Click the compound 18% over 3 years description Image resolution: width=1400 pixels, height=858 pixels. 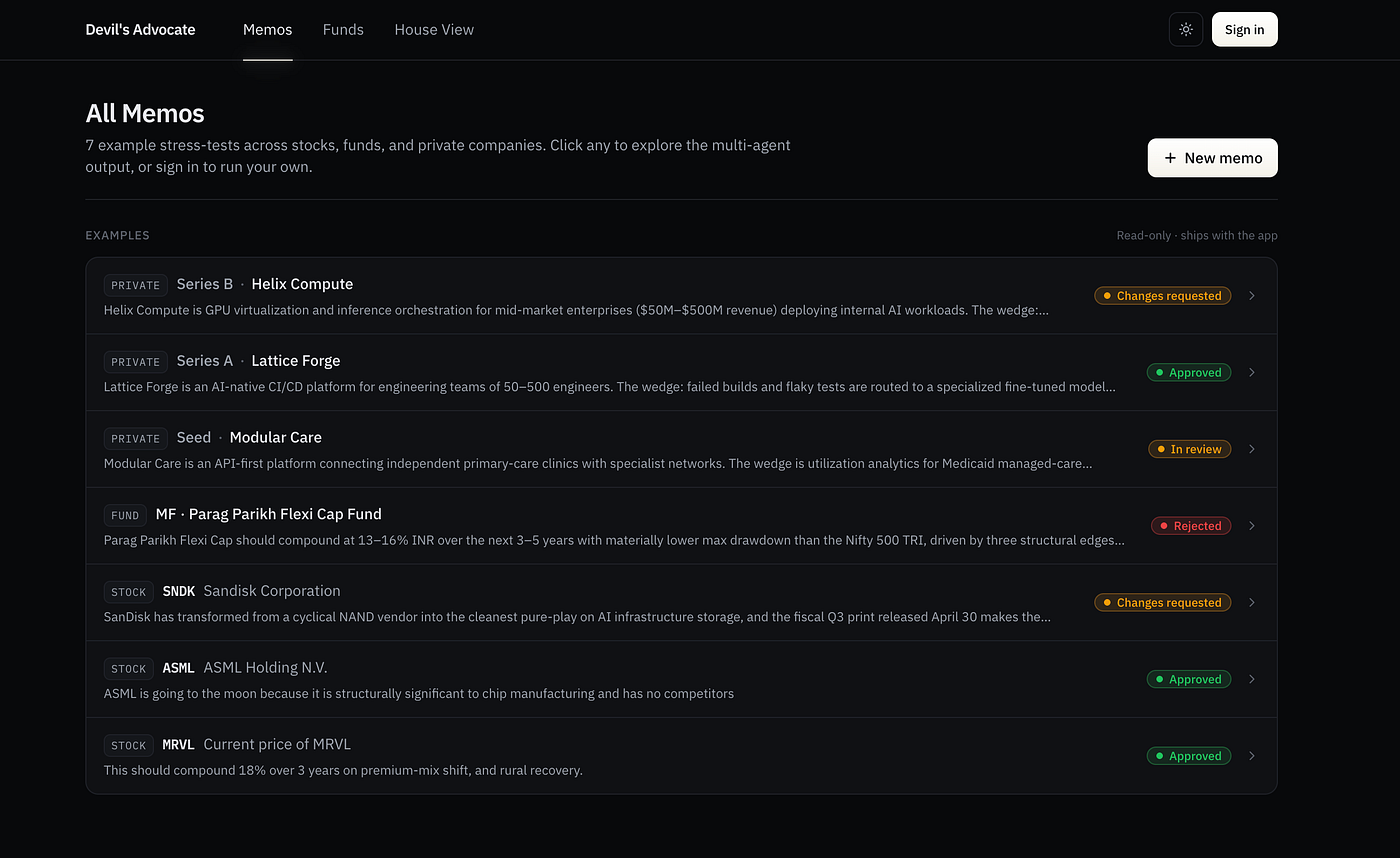343,770
